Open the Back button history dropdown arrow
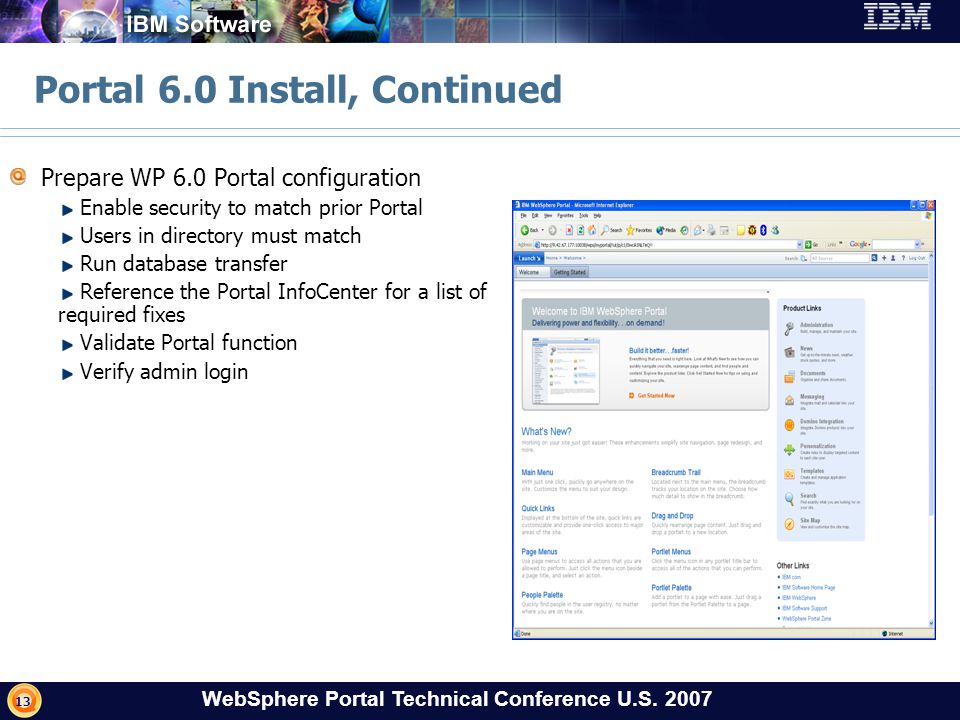Viewport: 960px width, 720px height. (542, 230)
